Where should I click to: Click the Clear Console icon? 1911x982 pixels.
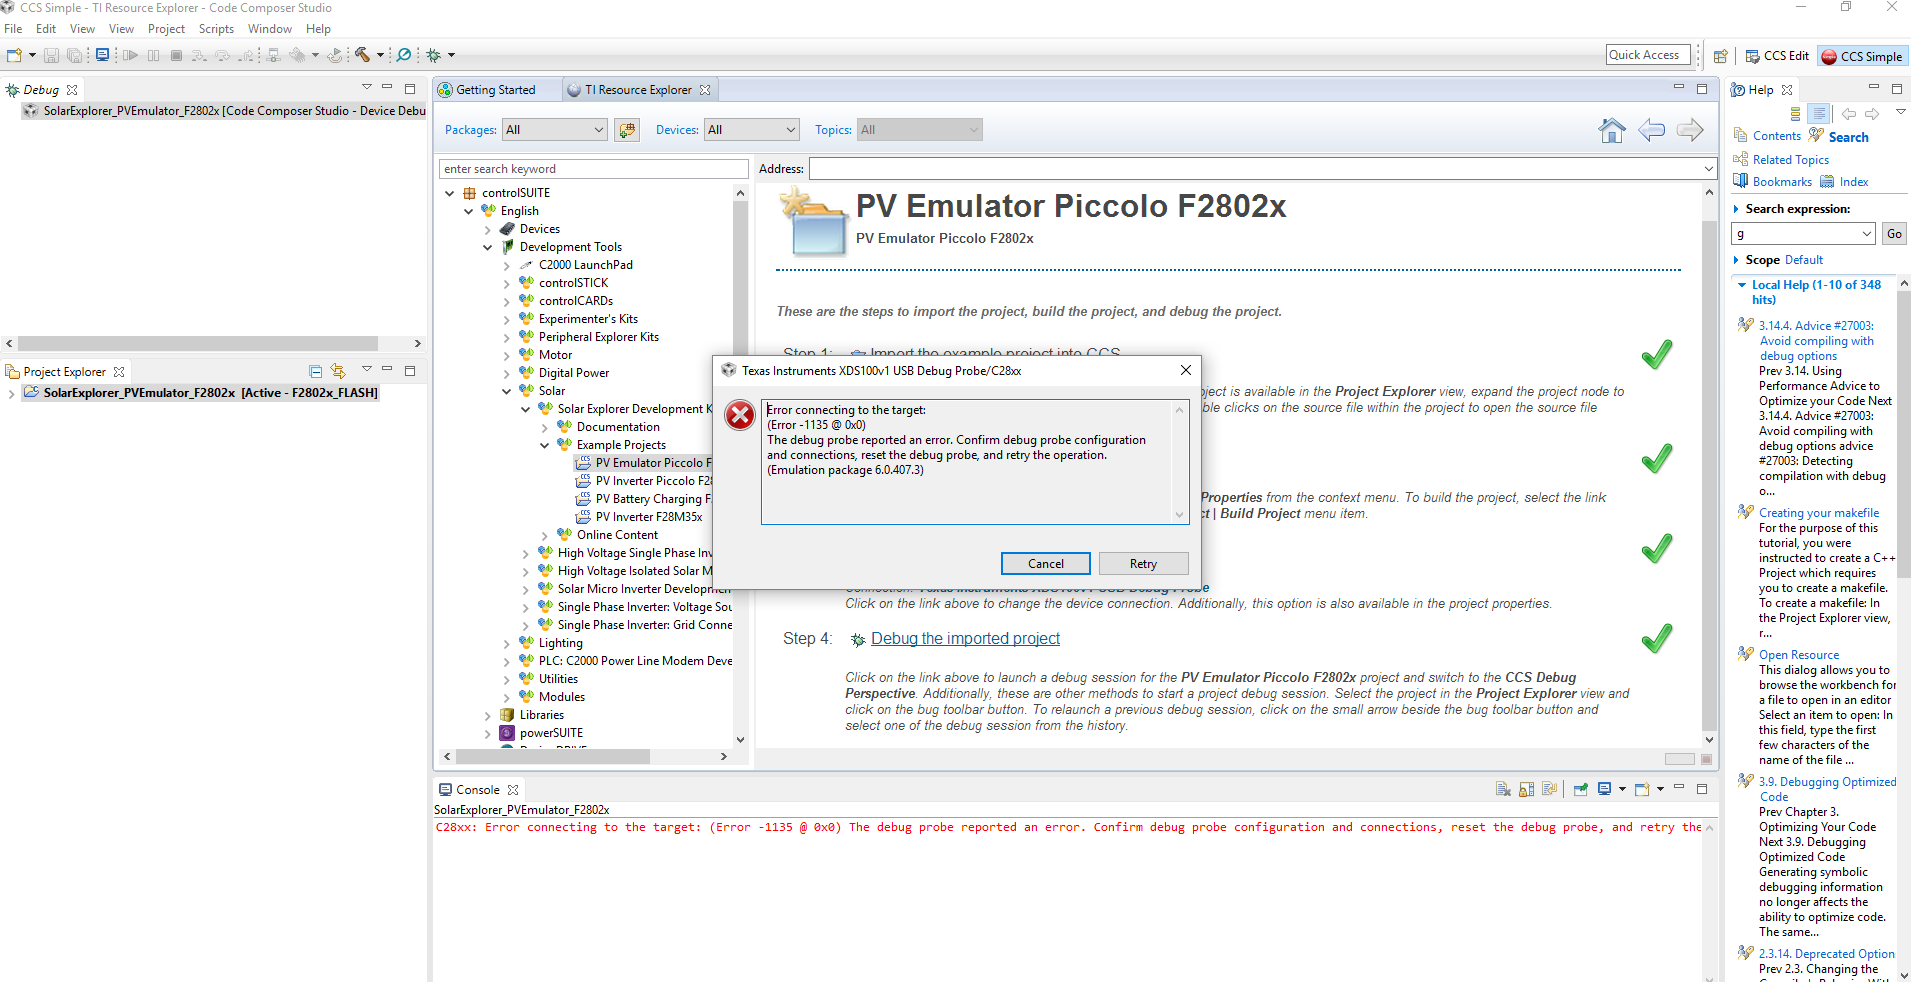click(1503, 789)
